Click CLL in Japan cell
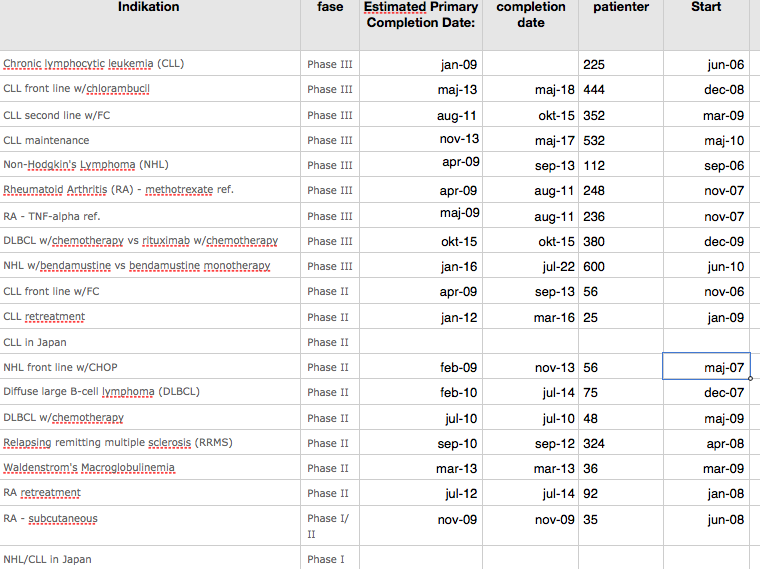Image resolution: width=760 pixels, height=569 pixels. pyautogui.click(x=150, y=342)
